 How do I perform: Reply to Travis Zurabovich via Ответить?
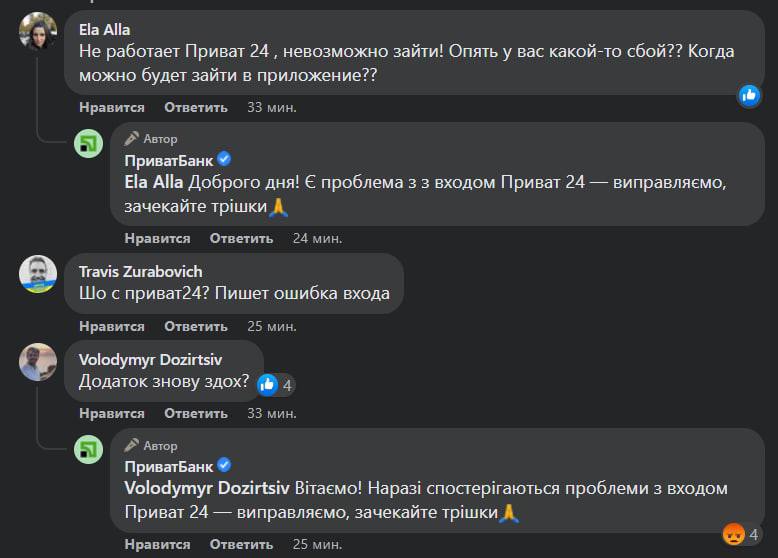196,326
